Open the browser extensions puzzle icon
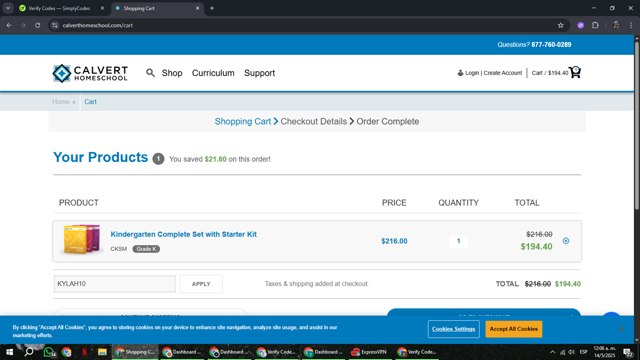This screenshot has width=640, height=360. (596, 25)
